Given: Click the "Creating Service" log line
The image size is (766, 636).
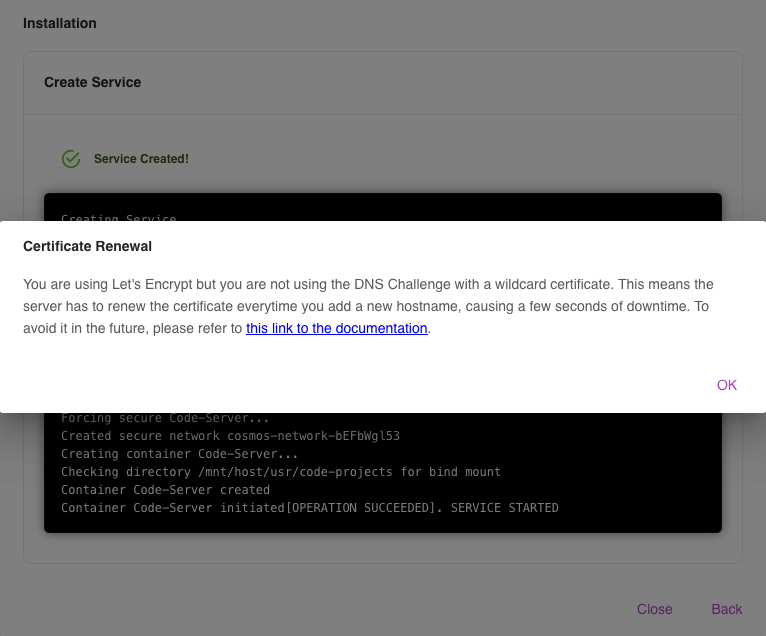Looking at the screenshot, I should tap(118, 216).
